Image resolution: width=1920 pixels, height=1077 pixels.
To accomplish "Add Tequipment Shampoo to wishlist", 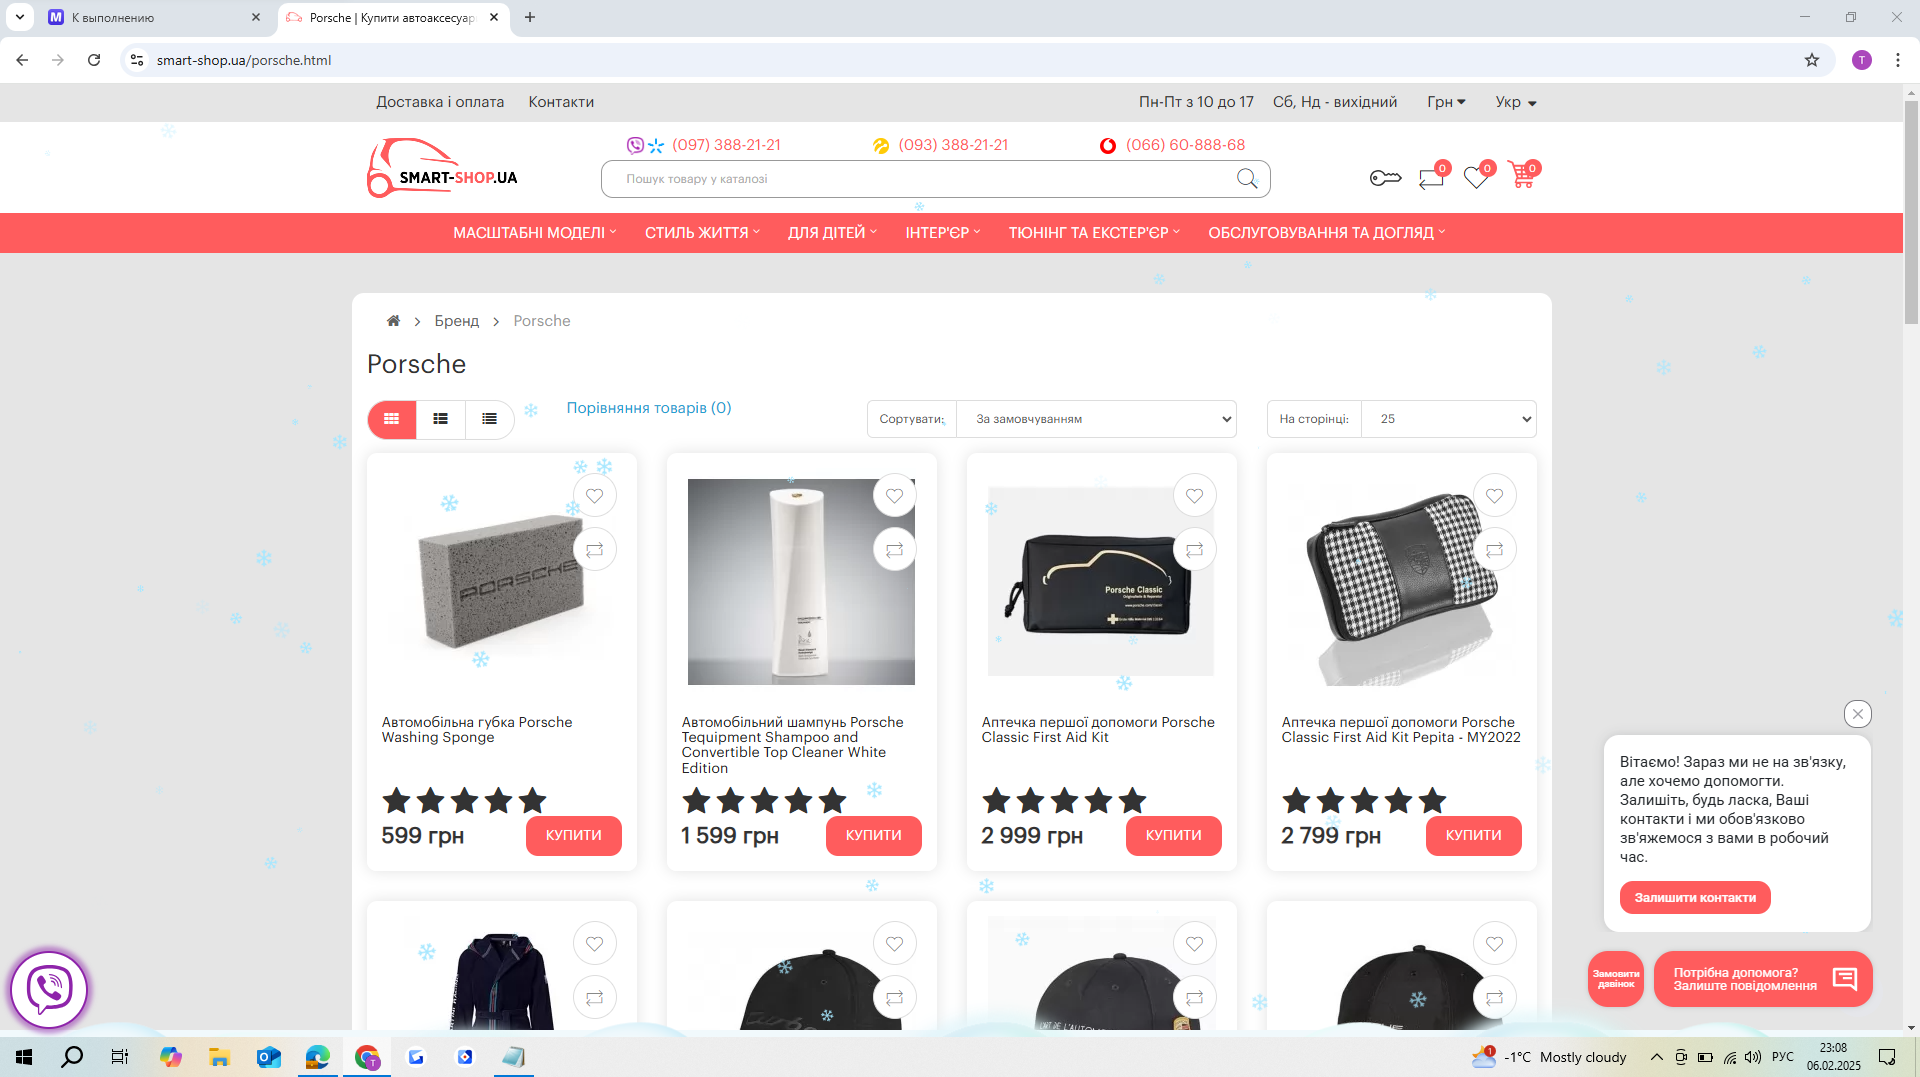I will tap(895, 496).
